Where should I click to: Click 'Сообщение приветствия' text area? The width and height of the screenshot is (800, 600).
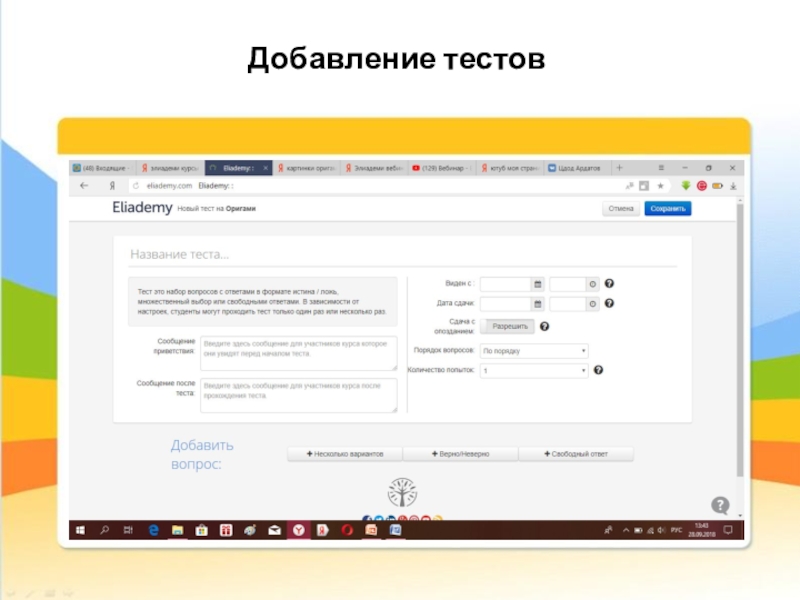click(298, 353)
